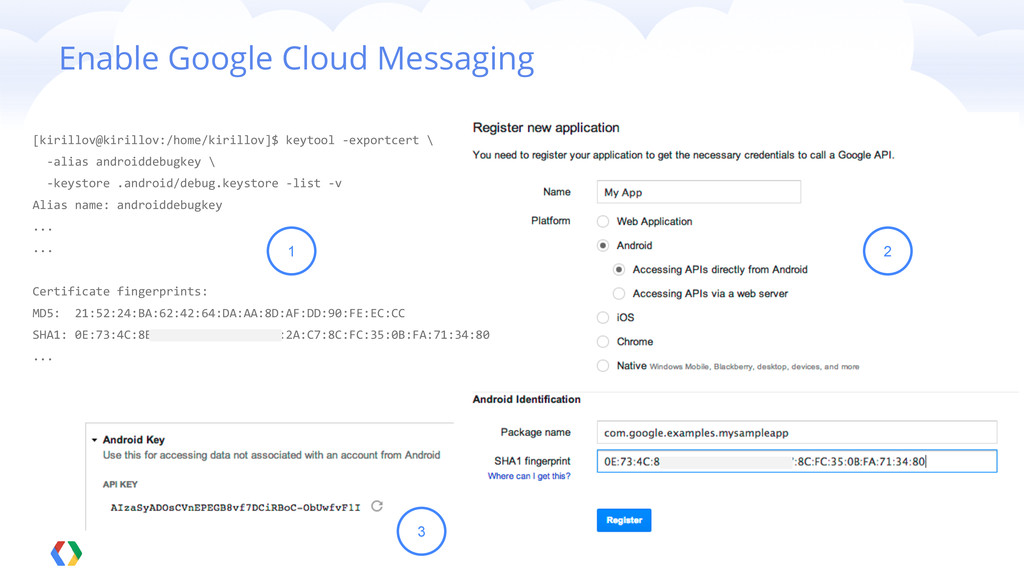Click the API key string AIzaSy...
Screen dimensions: 1024x577
[235, 507]
